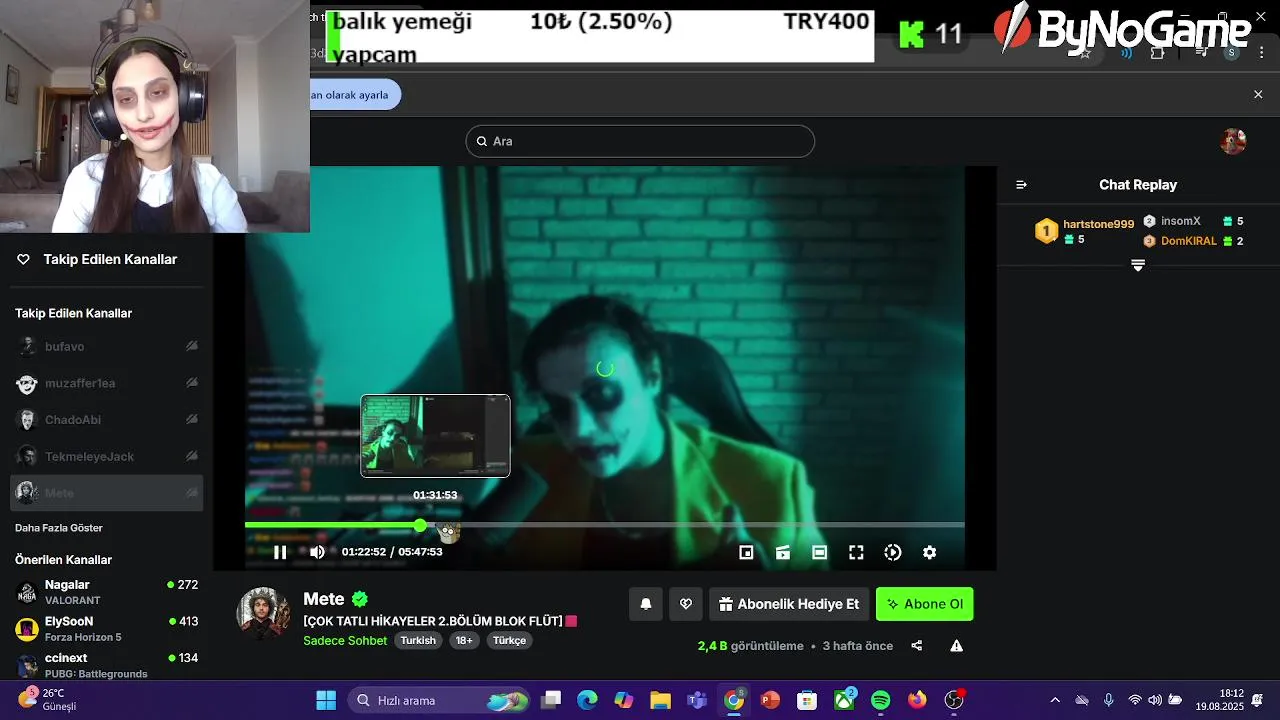
Task: Unfollow Mete with the broken heart button
Action: click(x=686, y=604)
